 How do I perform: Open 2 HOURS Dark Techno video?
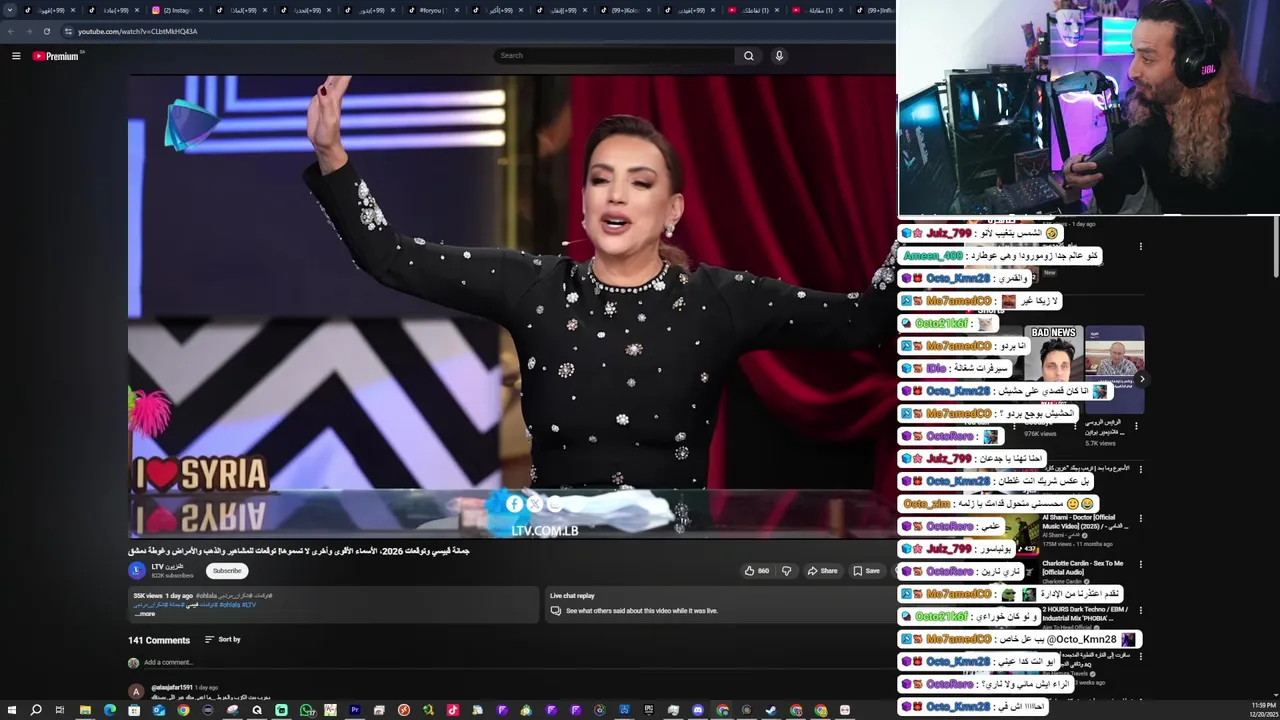click(1084, 612)
